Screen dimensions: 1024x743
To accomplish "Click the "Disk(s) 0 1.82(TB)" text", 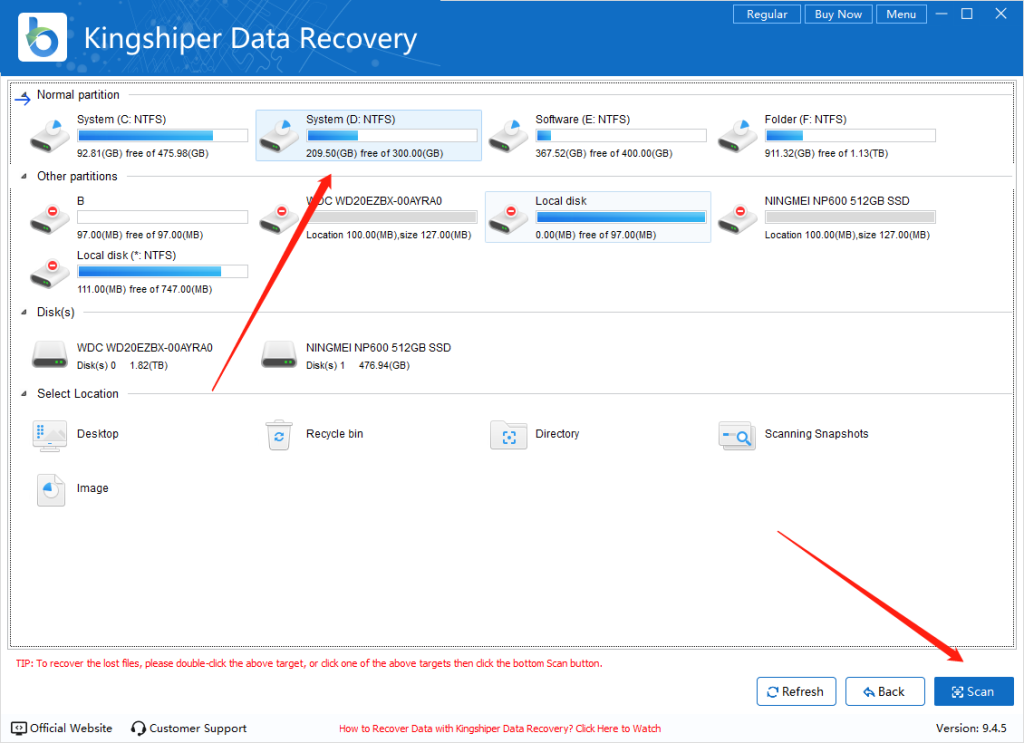I will [x=122, y=366].
